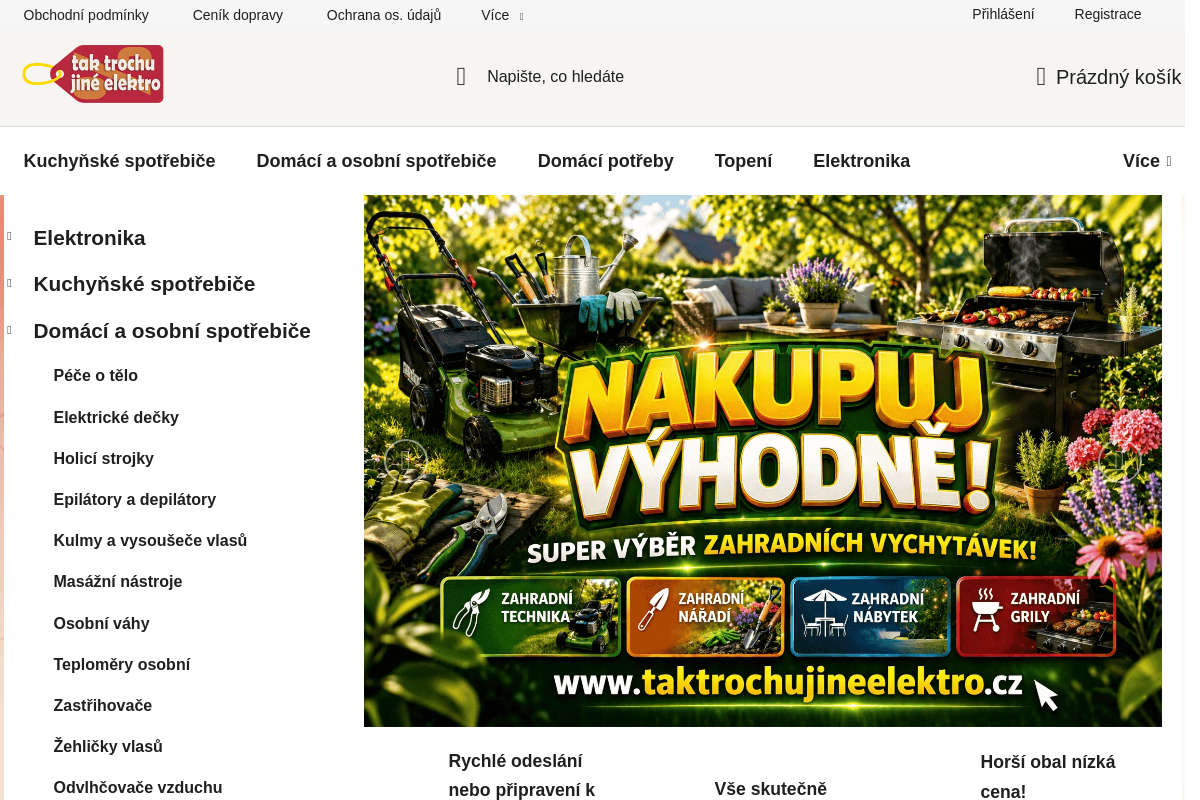Switch to the Topení navigation item
The height and width of the screenshot is (800, 1200).
(743, 160)
